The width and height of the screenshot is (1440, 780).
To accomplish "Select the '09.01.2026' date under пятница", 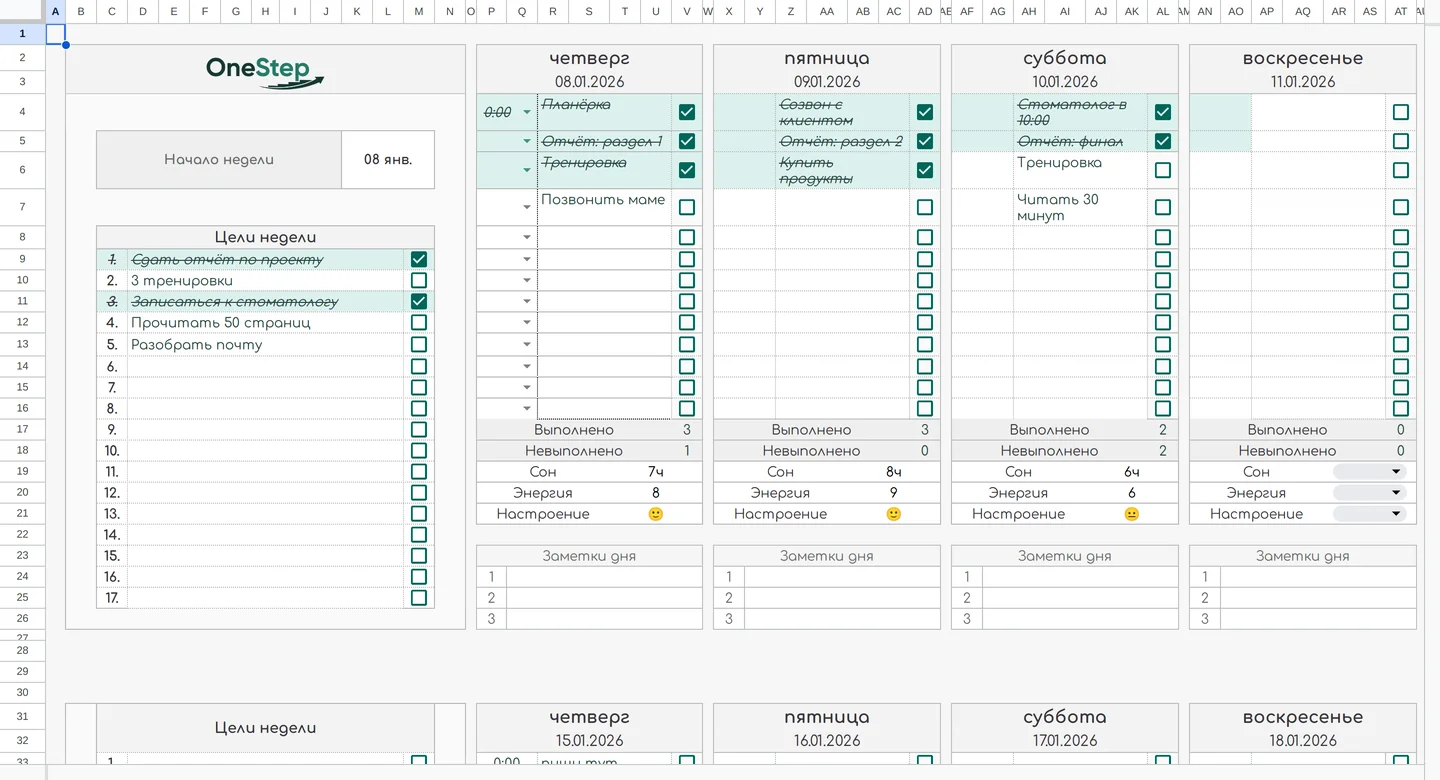I will [827, 82].
